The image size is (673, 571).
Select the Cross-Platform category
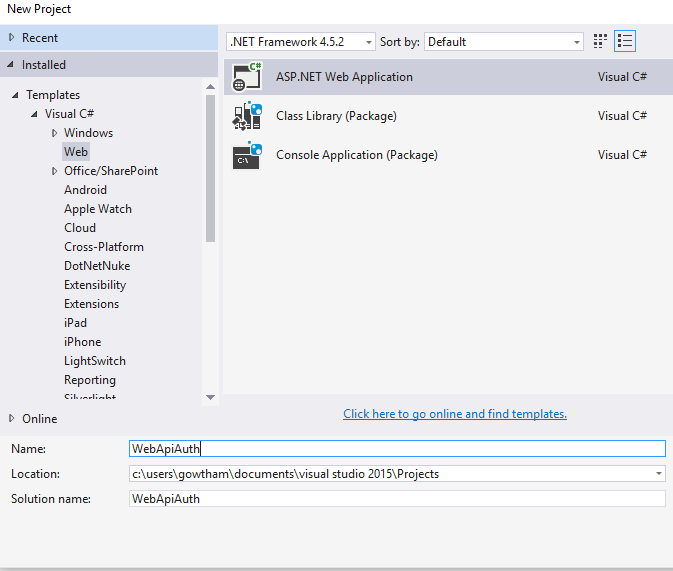104,247
